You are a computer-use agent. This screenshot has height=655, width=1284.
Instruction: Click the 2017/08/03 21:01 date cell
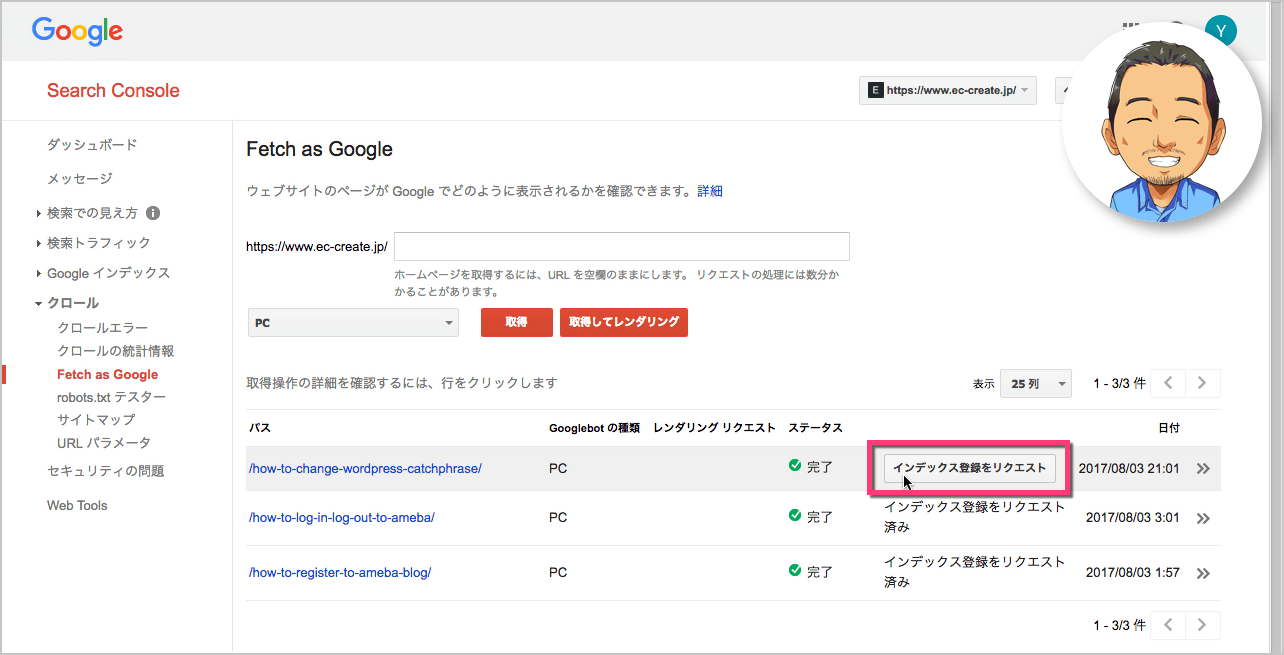coord(1129,468)
